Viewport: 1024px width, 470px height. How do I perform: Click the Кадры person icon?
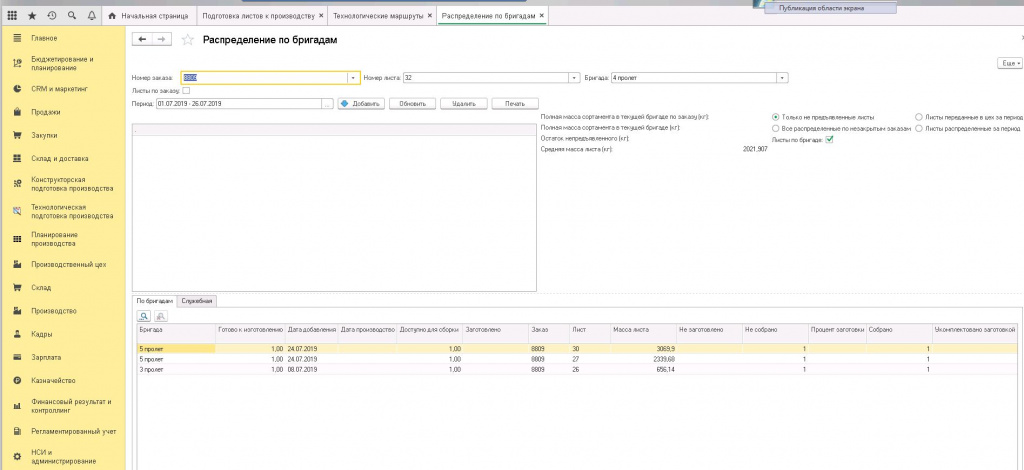(x=18, y=334)
